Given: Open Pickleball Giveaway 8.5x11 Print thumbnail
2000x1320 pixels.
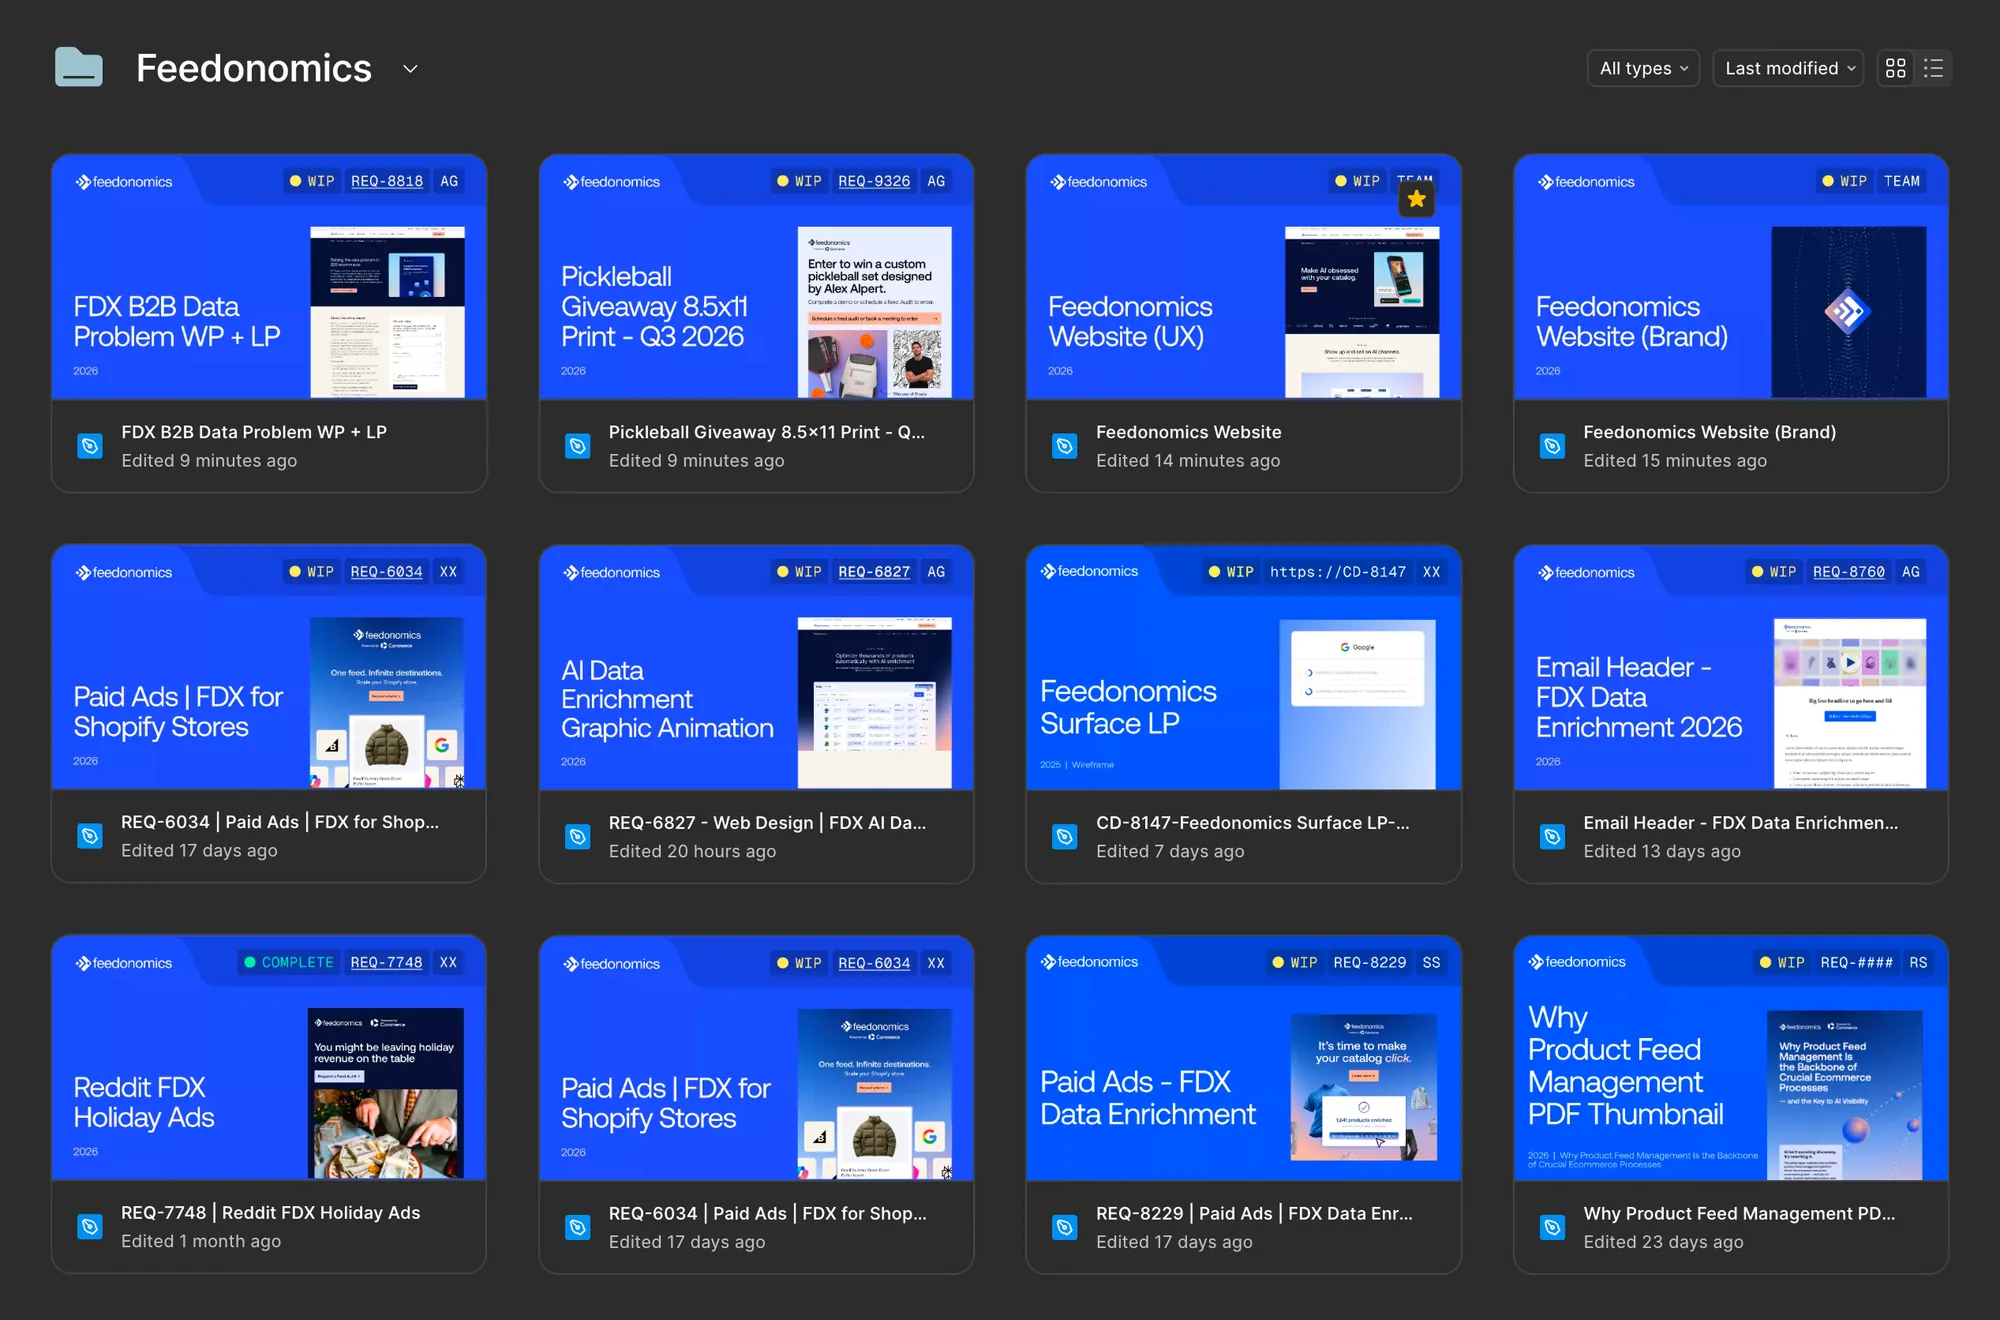Looking at the screenshot, I should 756,277.
